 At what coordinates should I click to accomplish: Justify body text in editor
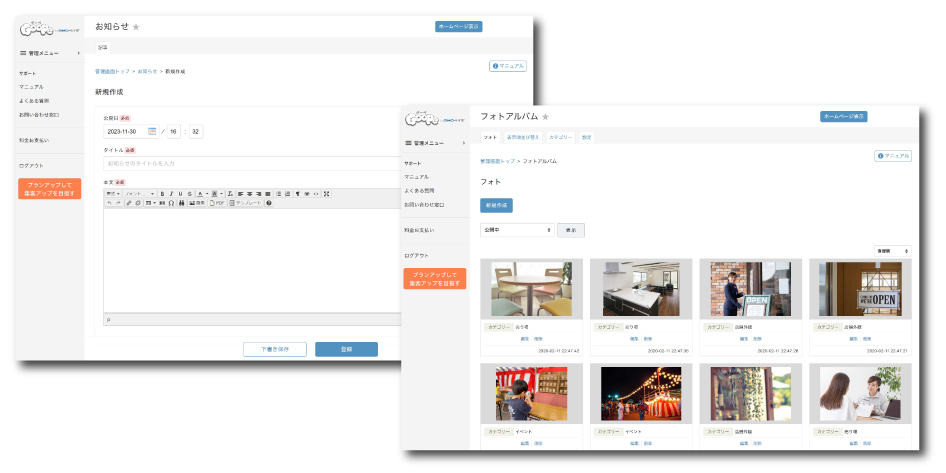pos(267,194)
